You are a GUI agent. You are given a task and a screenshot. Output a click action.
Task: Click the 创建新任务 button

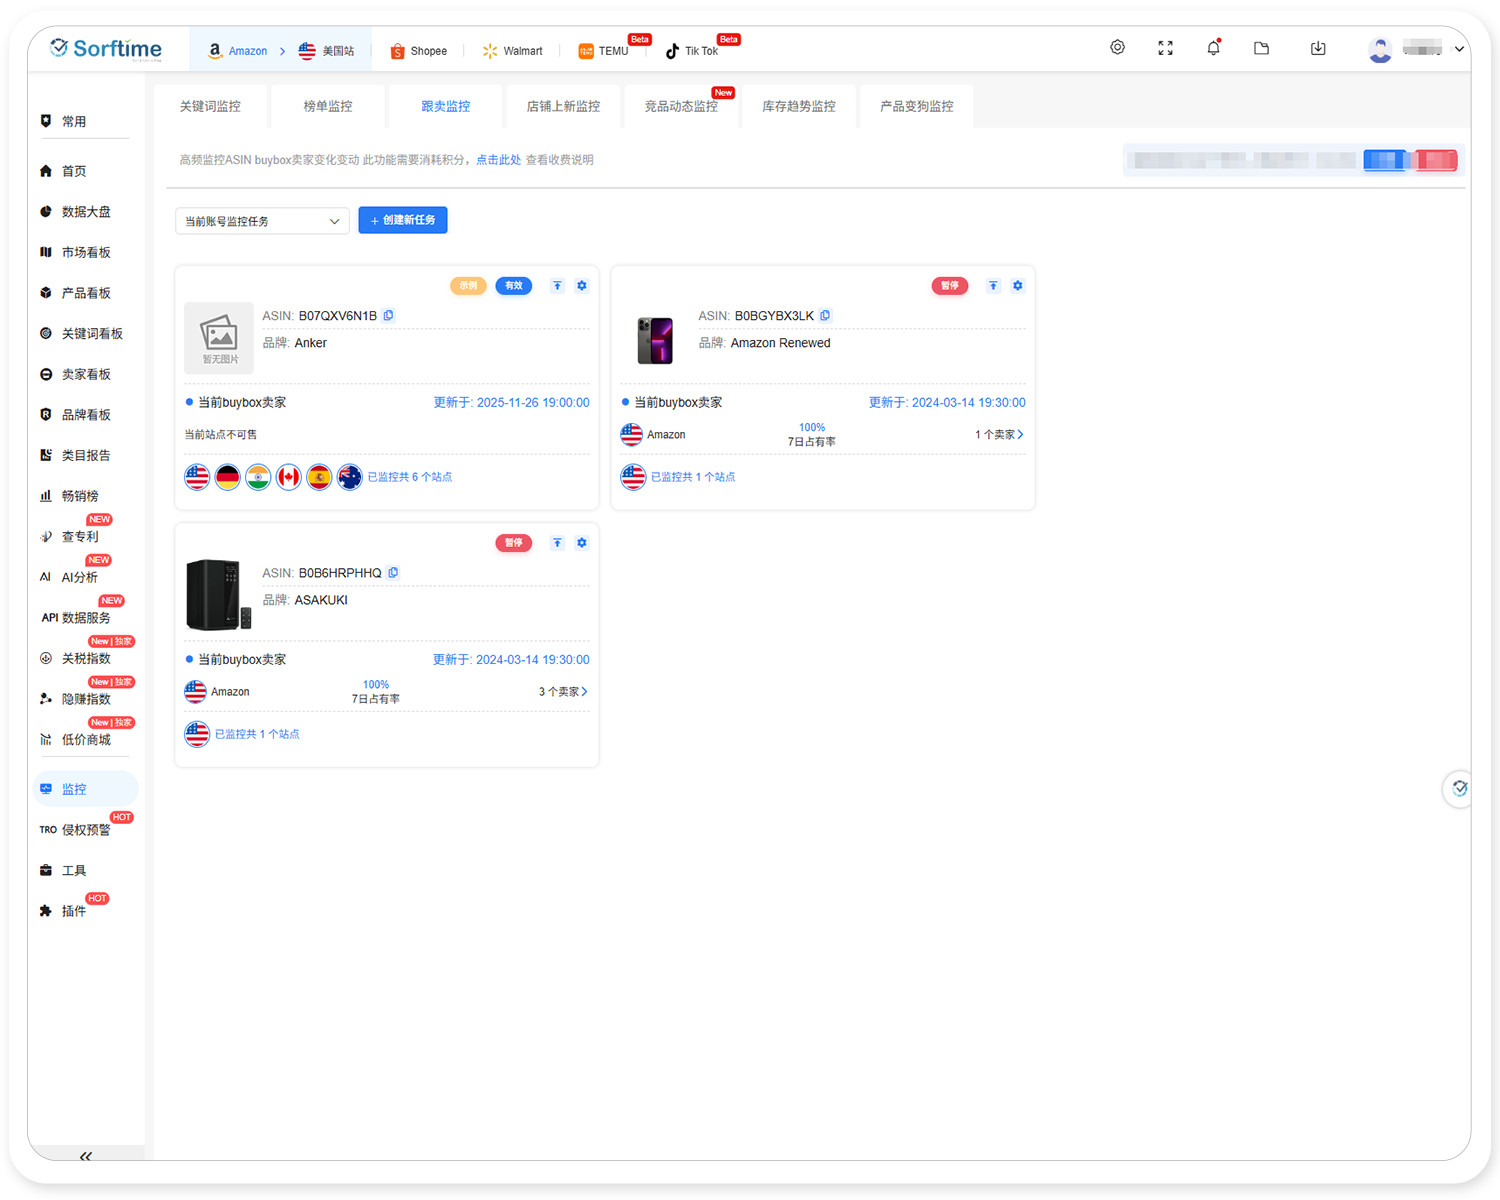point(403,220)
